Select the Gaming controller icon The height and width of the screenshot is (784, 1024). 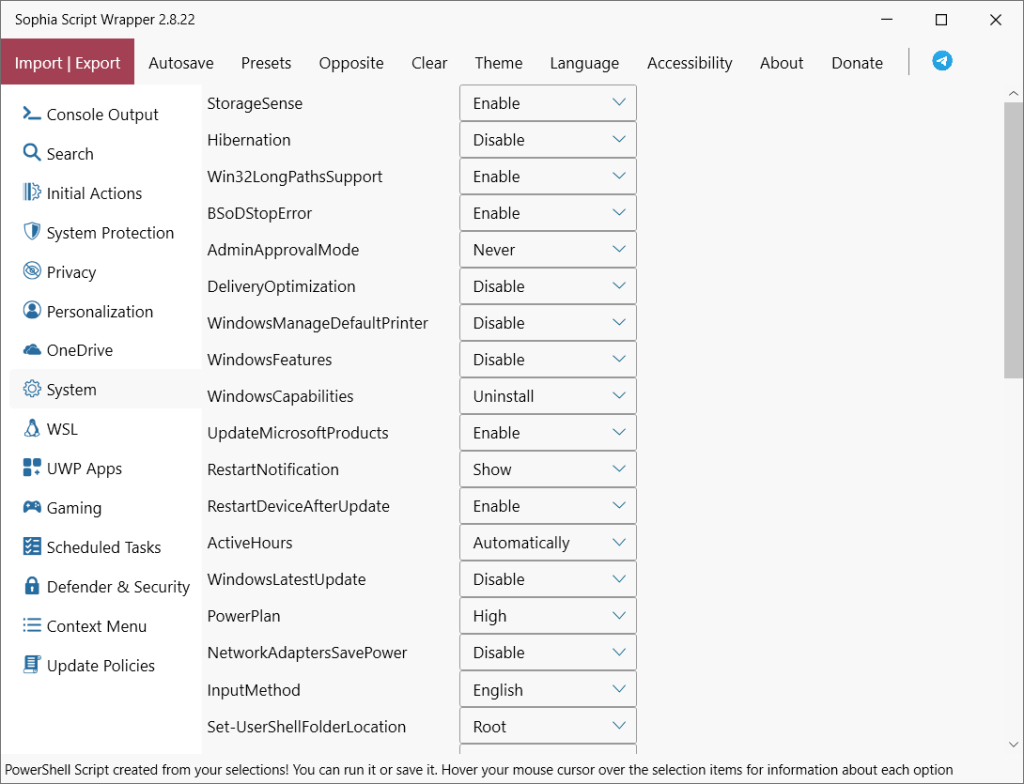pyautogui.click(x=31, y=508)
